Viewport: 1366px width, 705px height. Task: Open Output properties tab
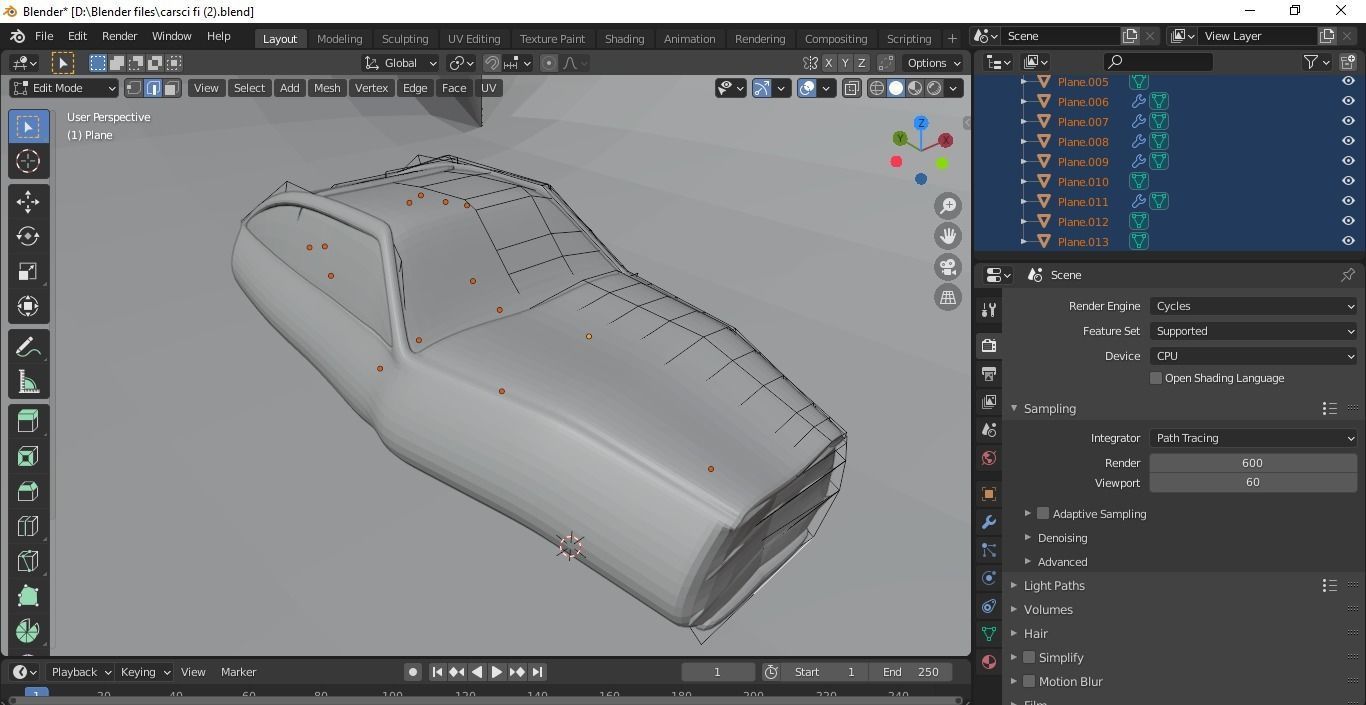pyautogui.click(x=989, y=373)
